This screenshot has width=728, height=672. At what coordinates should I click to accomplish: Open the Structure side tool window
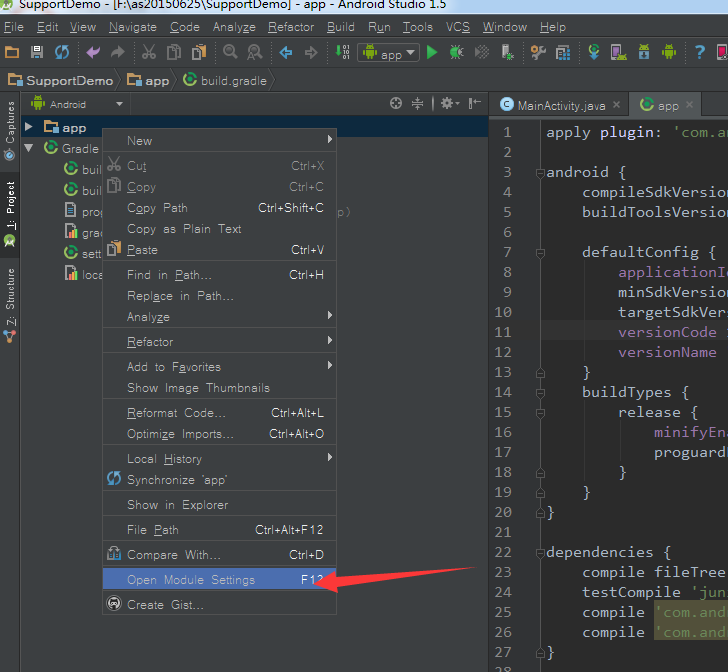coord(10,298)
